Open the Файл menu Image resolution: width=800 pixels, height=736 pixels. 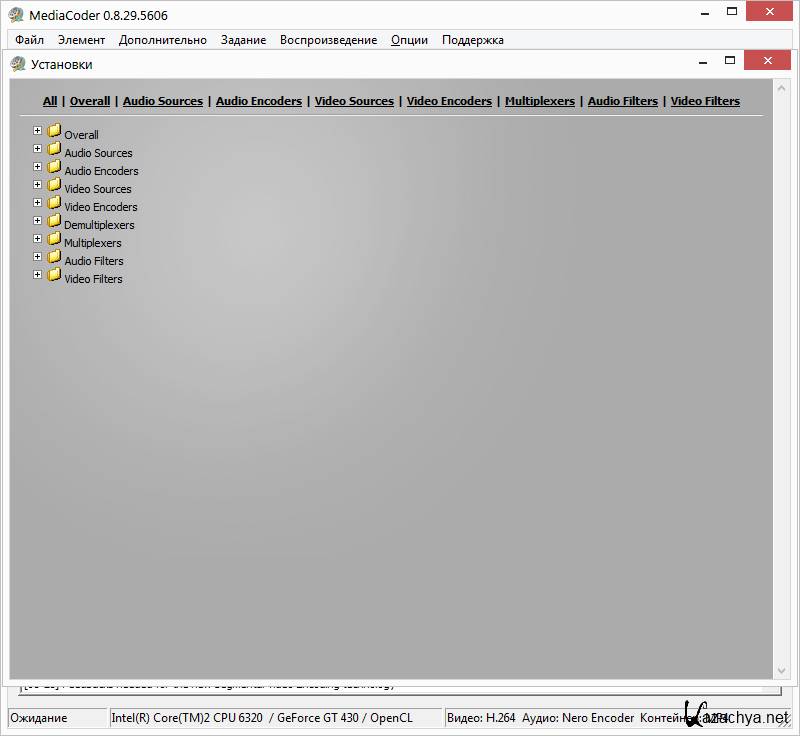tap(29, 40)
